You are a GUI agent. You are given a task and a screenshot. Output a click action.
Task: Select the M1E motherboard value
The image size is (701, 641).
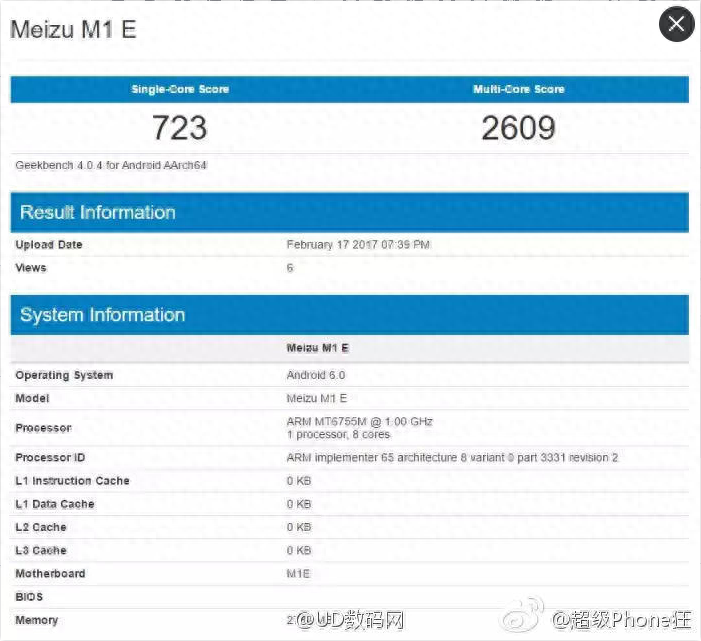(298, 574)
